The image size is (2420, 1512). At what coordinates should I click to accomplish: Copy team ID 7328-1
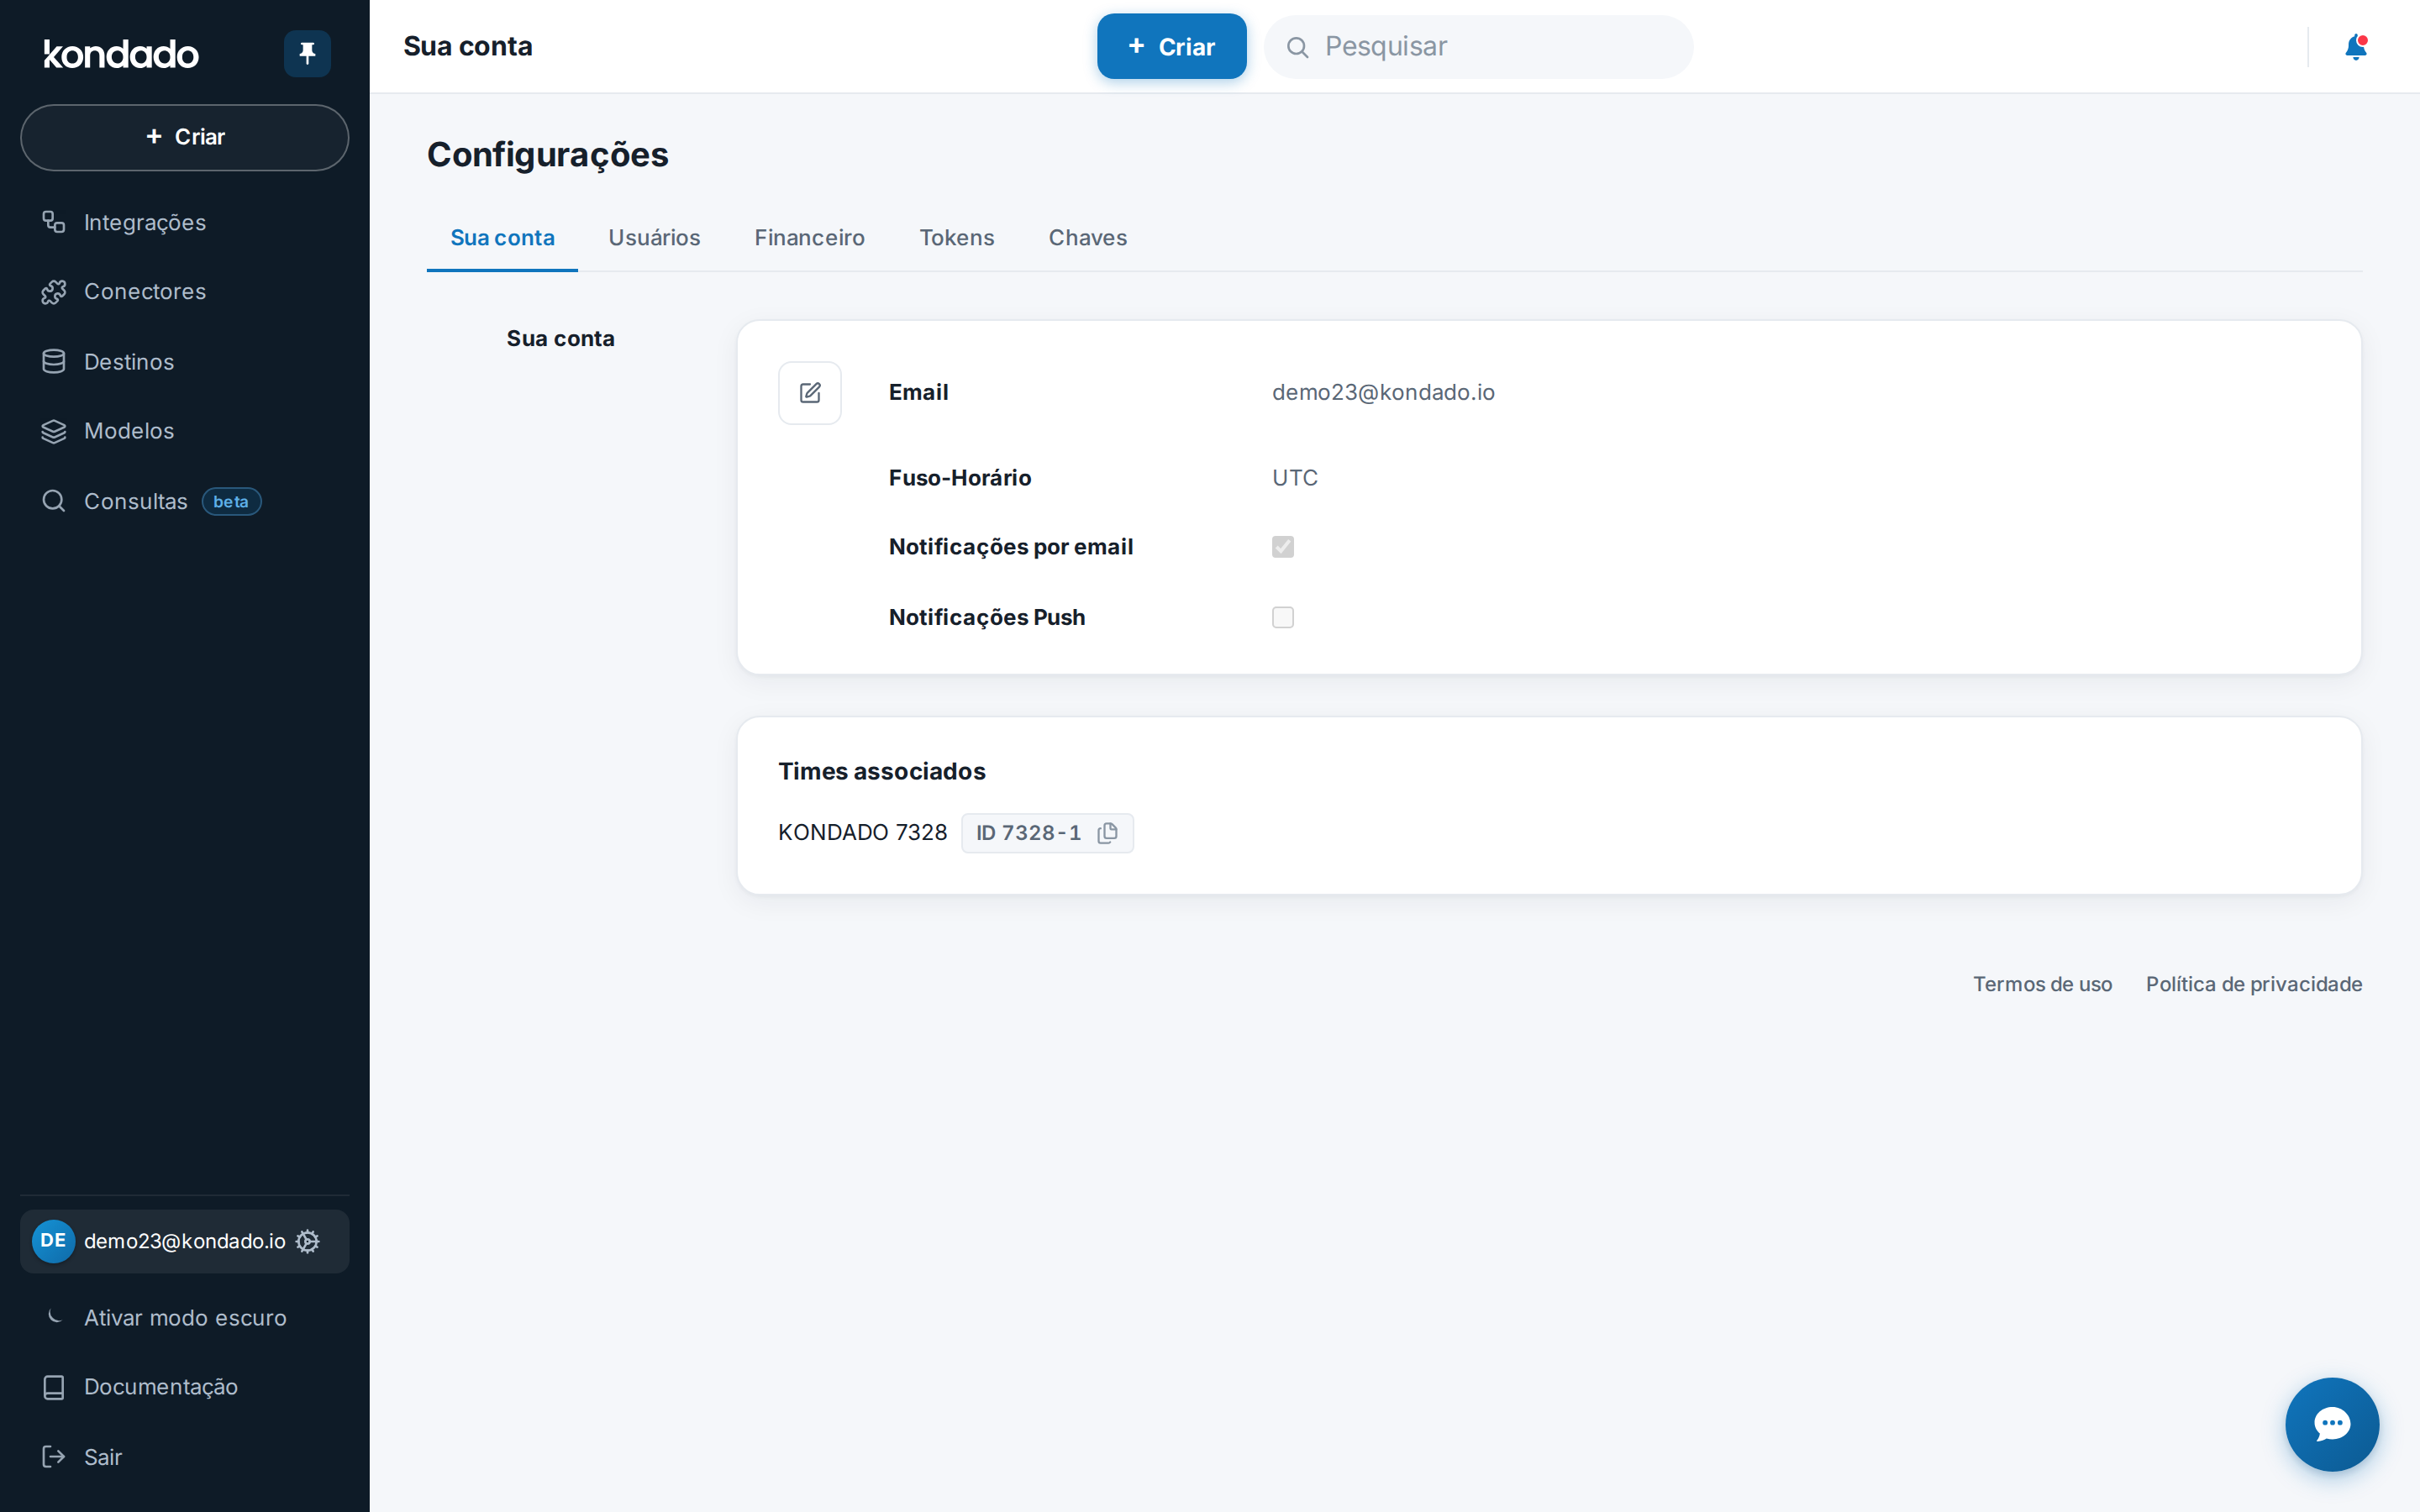pyautogui.click(x=1107, y=833)
